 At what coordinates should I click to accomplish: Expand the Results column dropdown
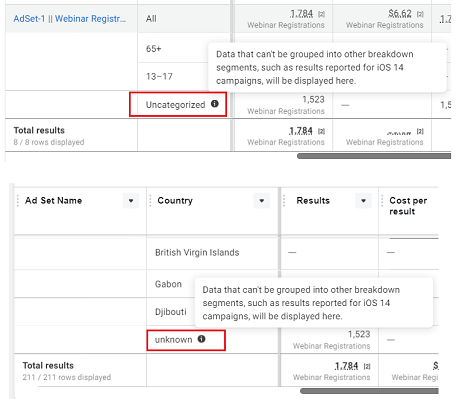coord(363,201)
